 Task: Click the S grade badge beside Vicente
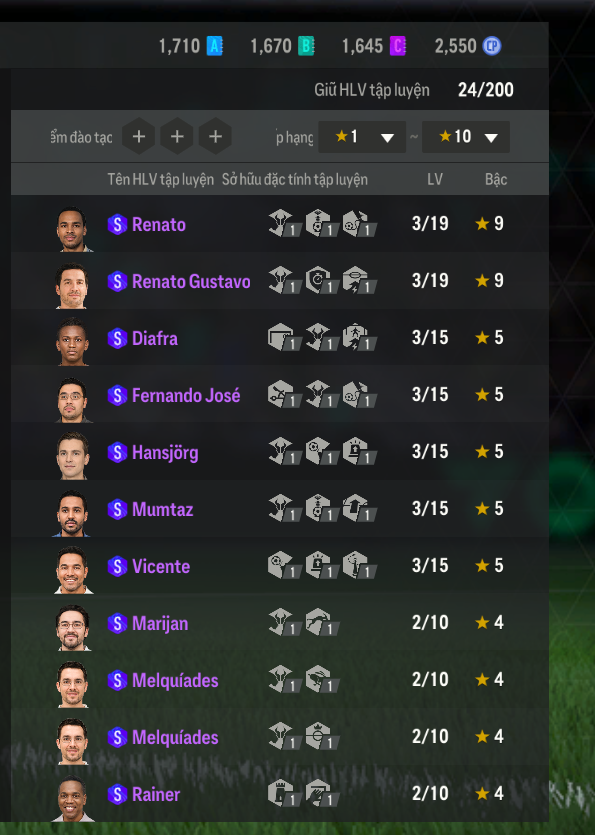pos(117,566)
